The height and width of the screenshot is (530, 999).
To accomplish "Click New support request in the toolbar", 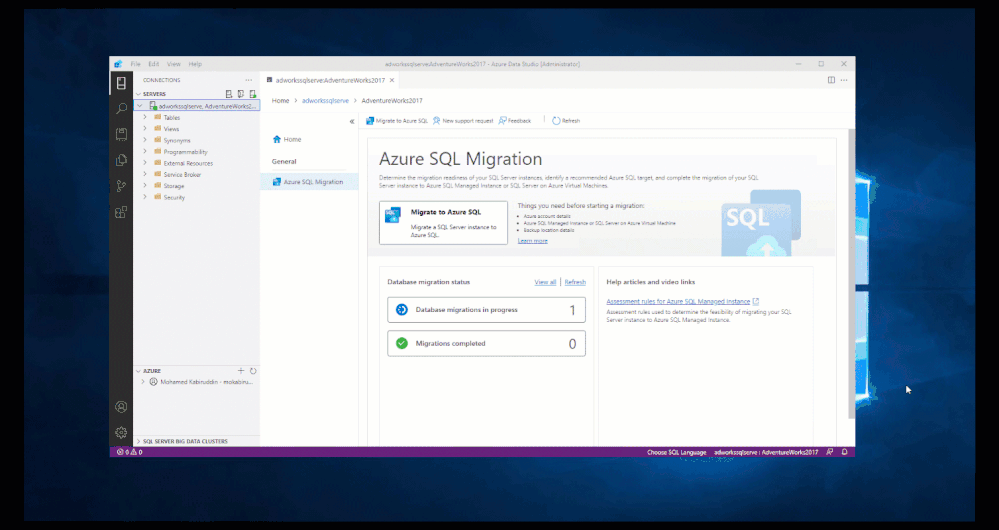I will (x=463, y=120).
